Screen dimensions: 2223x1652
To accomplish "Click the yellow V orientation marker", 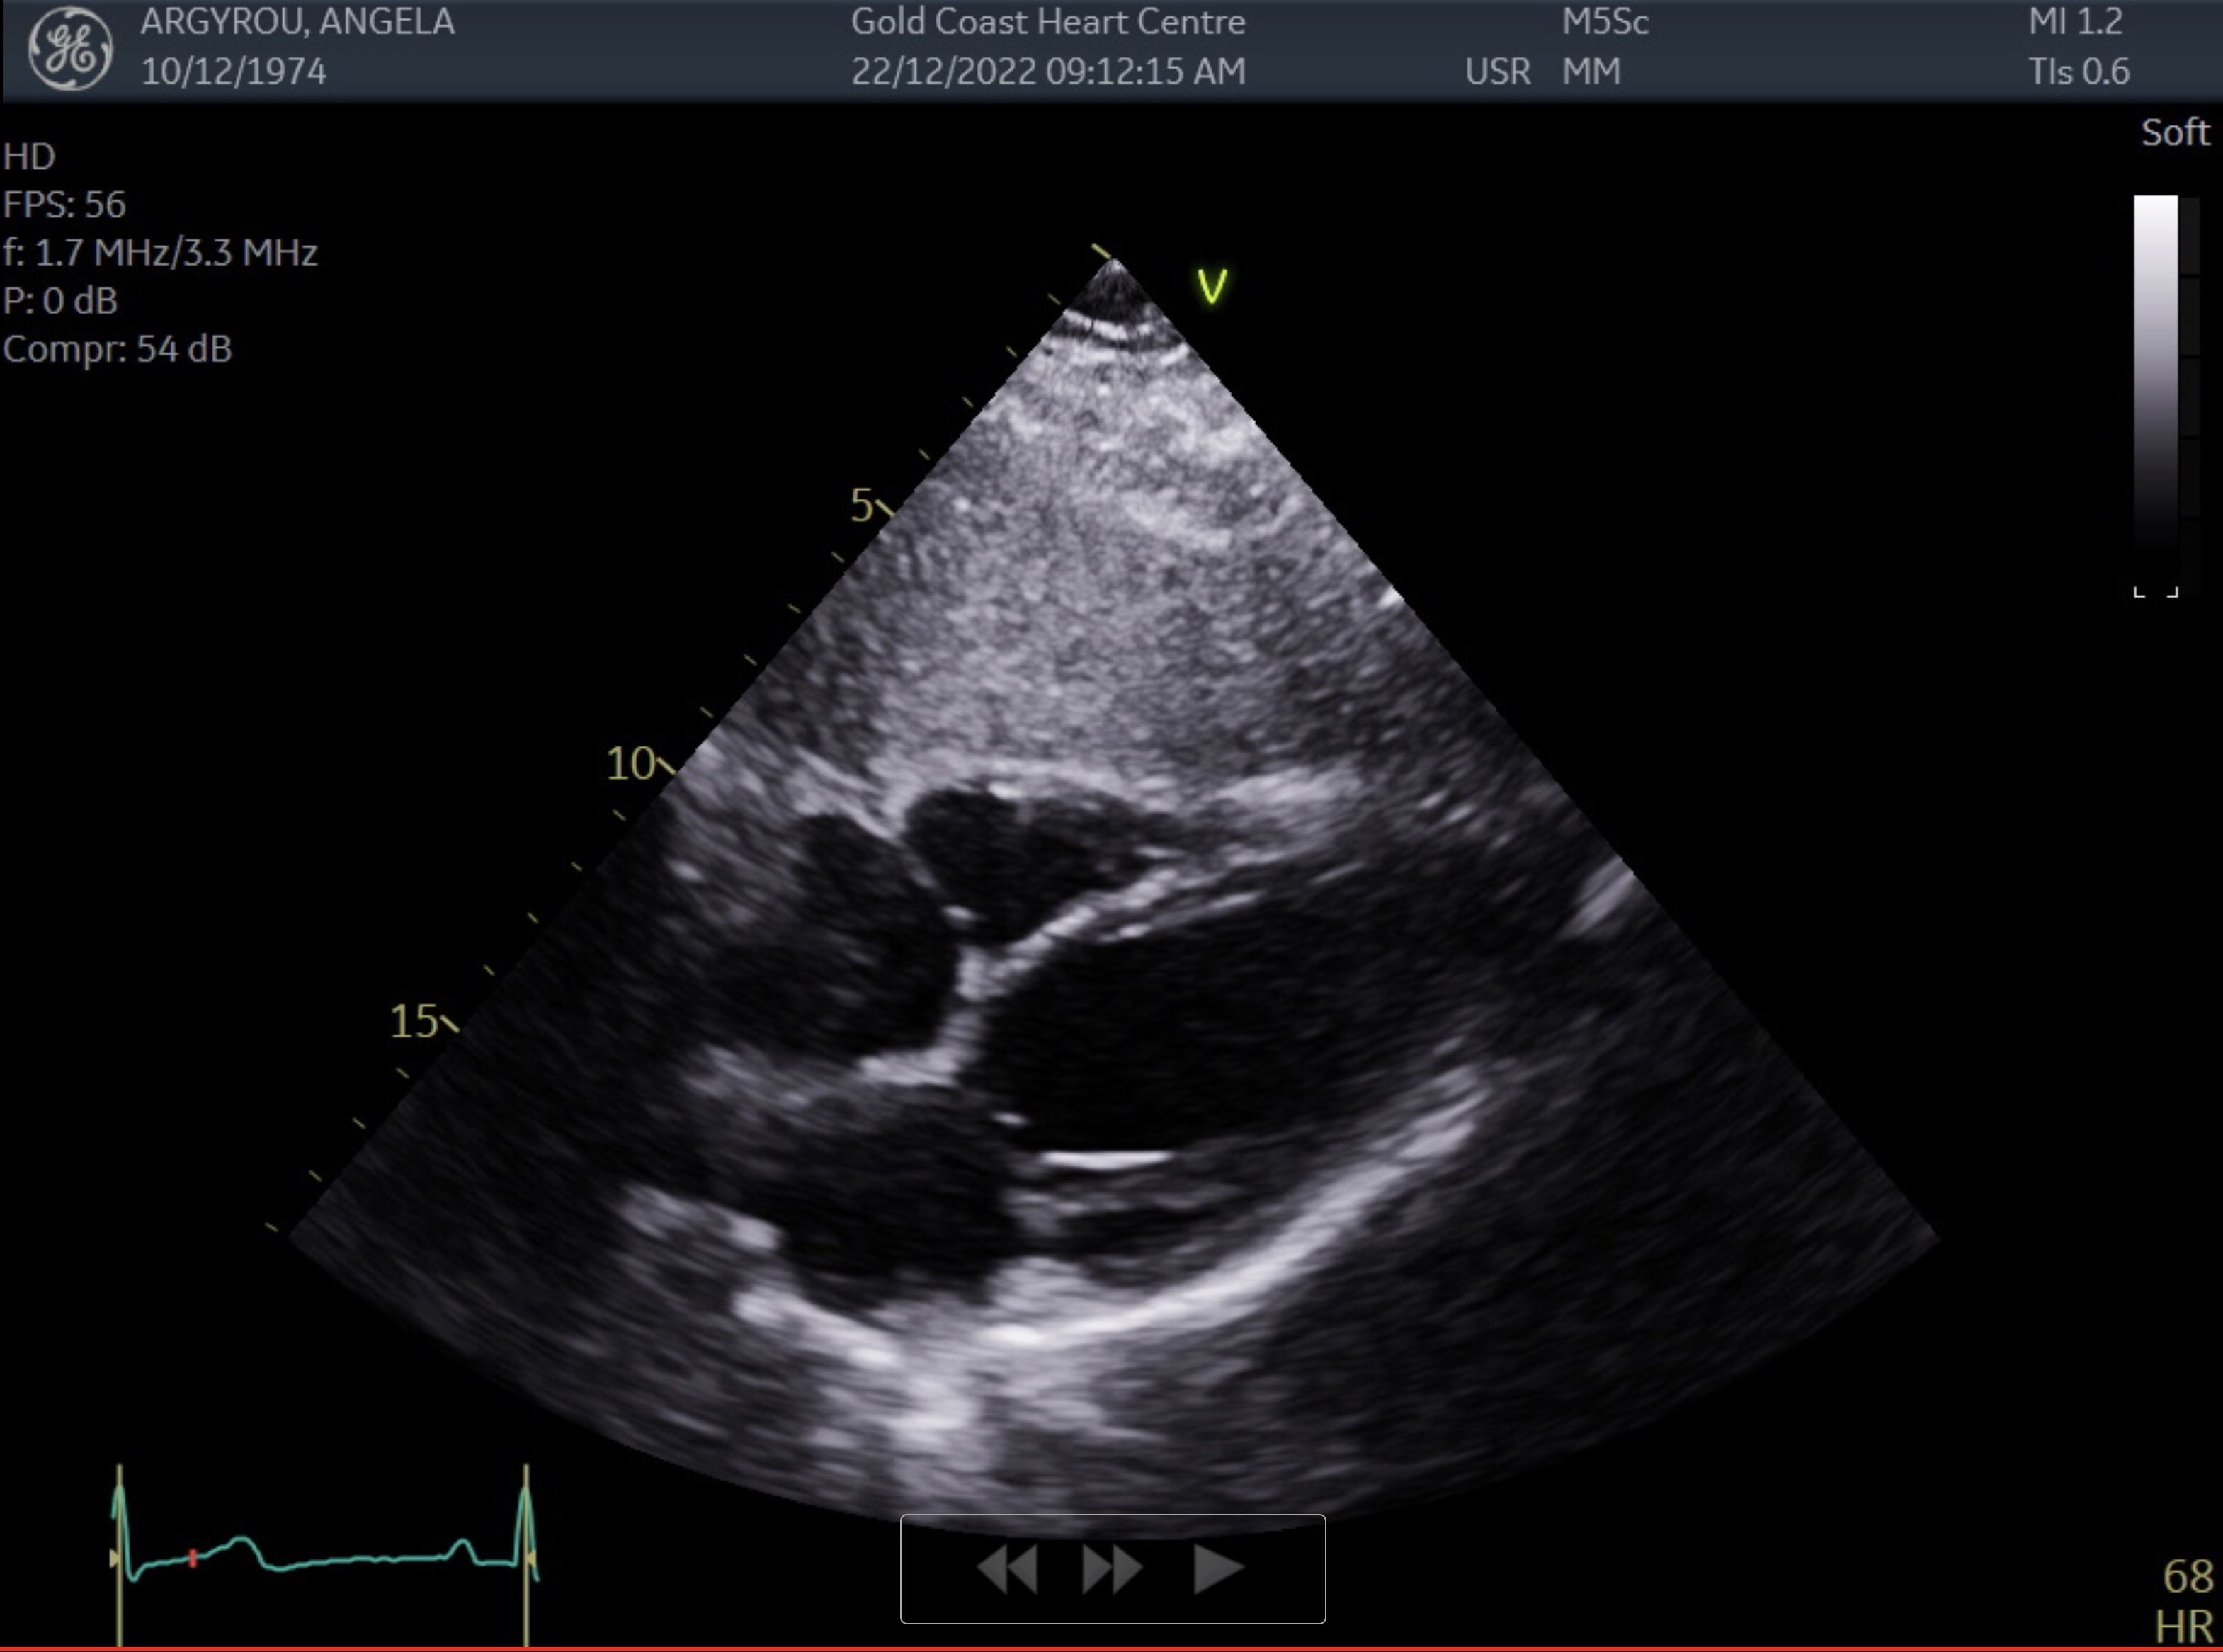I will (x=1212, y=287).
